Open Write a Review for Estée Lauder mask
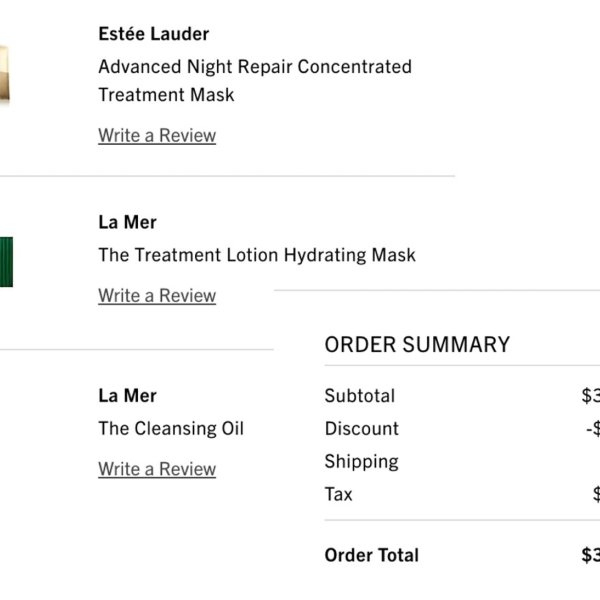Image resolution: width=600 pixels, height=600 pixels. pyautogui.click(x=157, y=135)
